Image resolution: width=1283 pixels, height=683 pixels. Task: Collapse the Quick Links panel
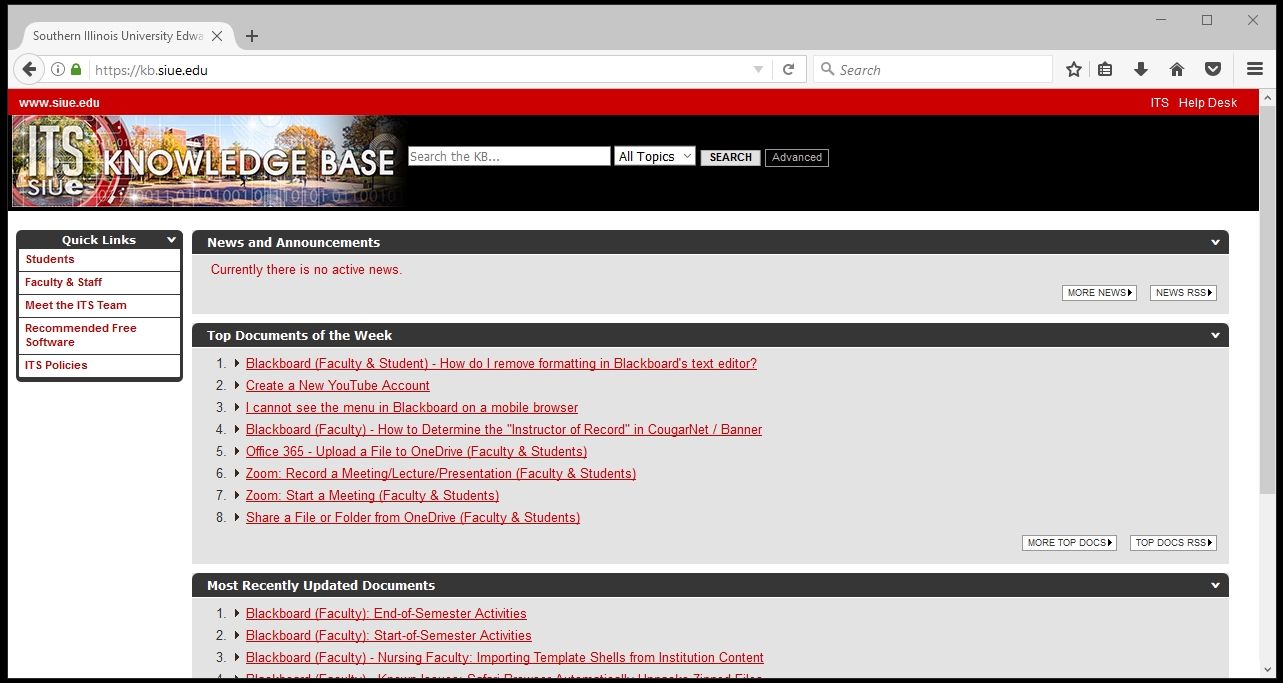[x=172, y=240]
